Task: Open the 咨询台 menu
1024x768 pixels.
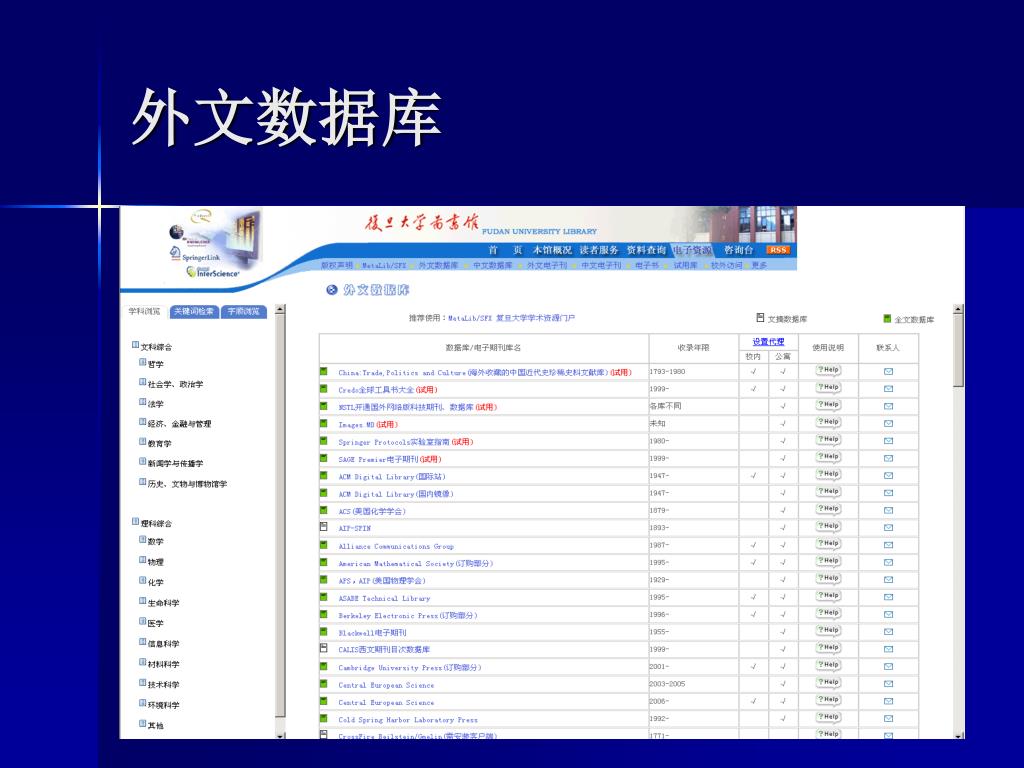Action: tap(739, 250)
